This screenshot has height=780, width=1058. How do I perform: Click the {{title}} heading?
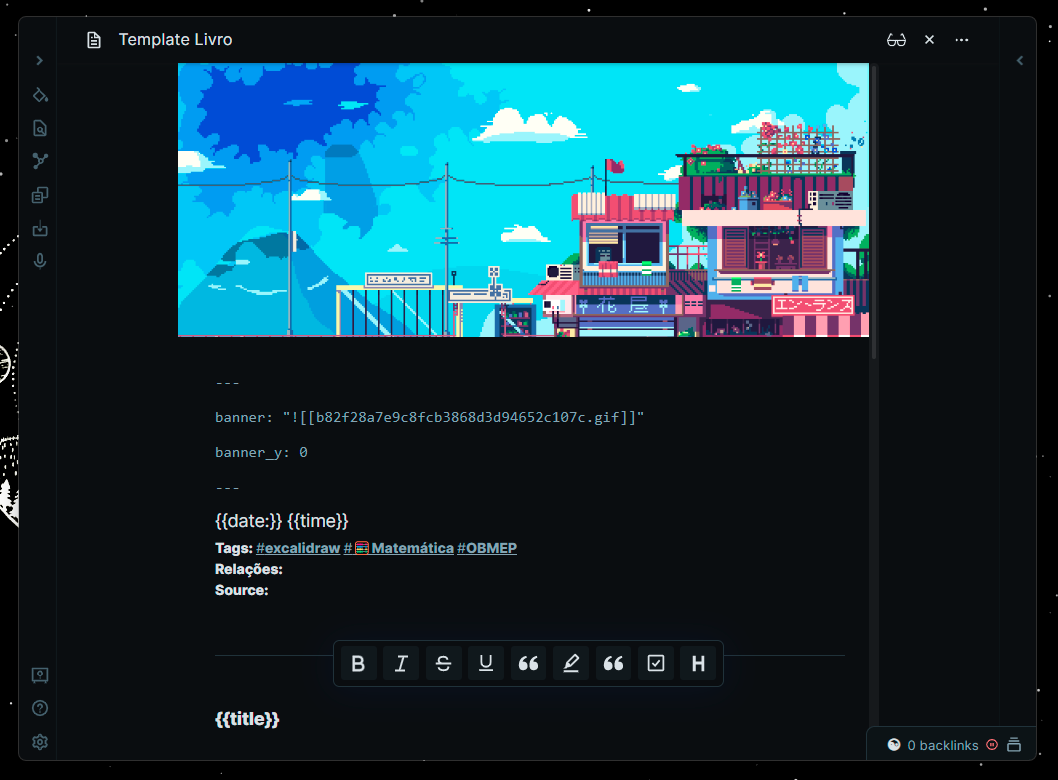coord(247,719)
